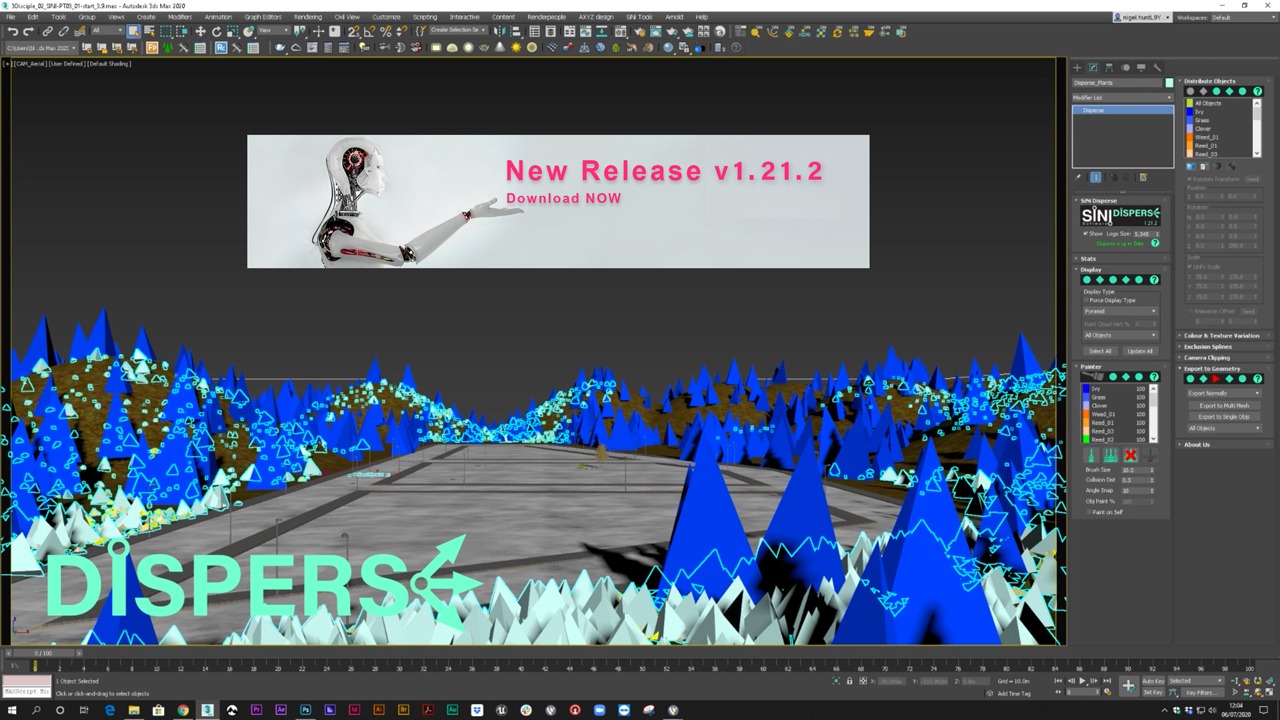
Task: Open the Graph Editors menu
Action: click(x=263, y=17)
